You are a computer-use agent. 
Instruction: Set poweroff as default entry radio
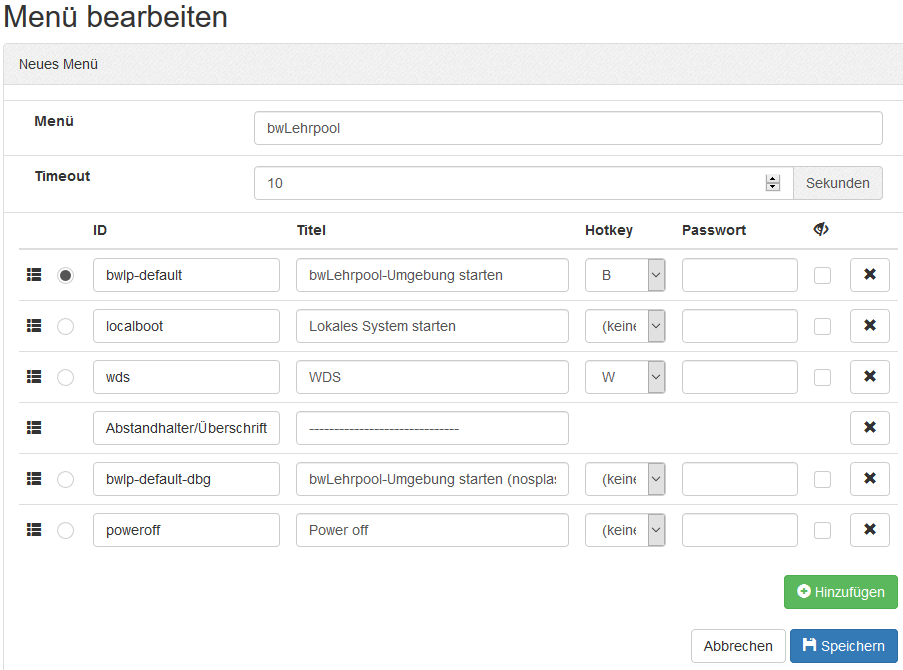[65, 530]
